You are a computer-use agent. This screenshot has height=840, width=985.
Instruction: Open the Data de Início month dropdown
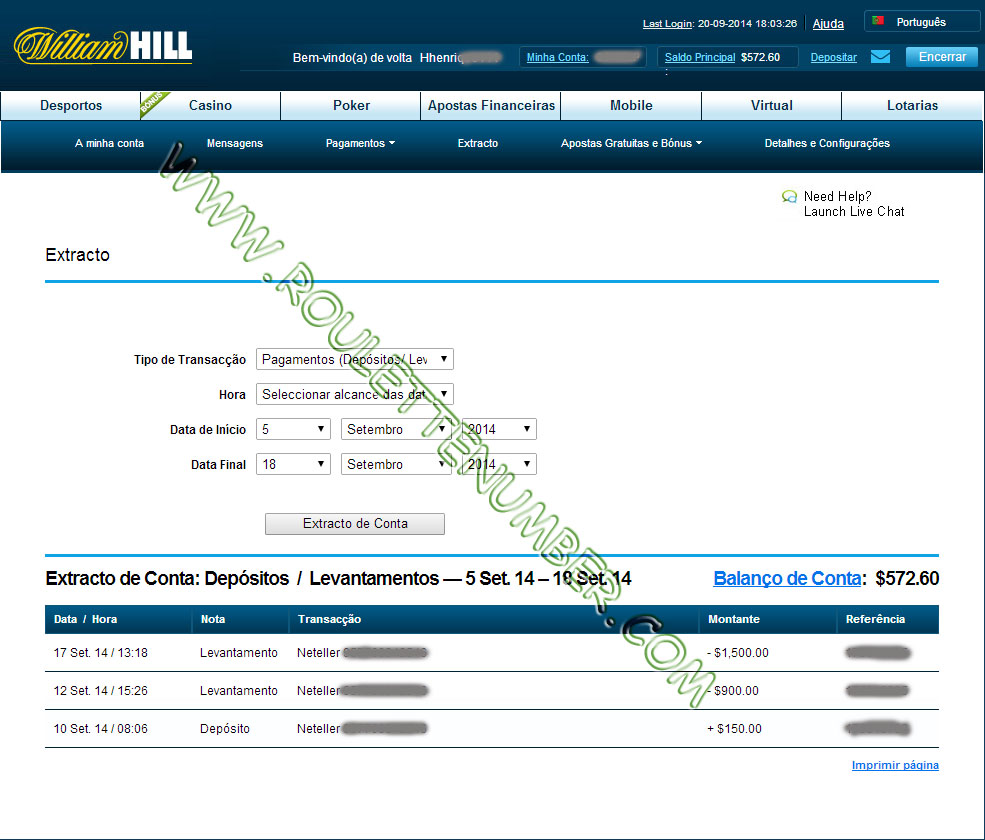[396, 429]
